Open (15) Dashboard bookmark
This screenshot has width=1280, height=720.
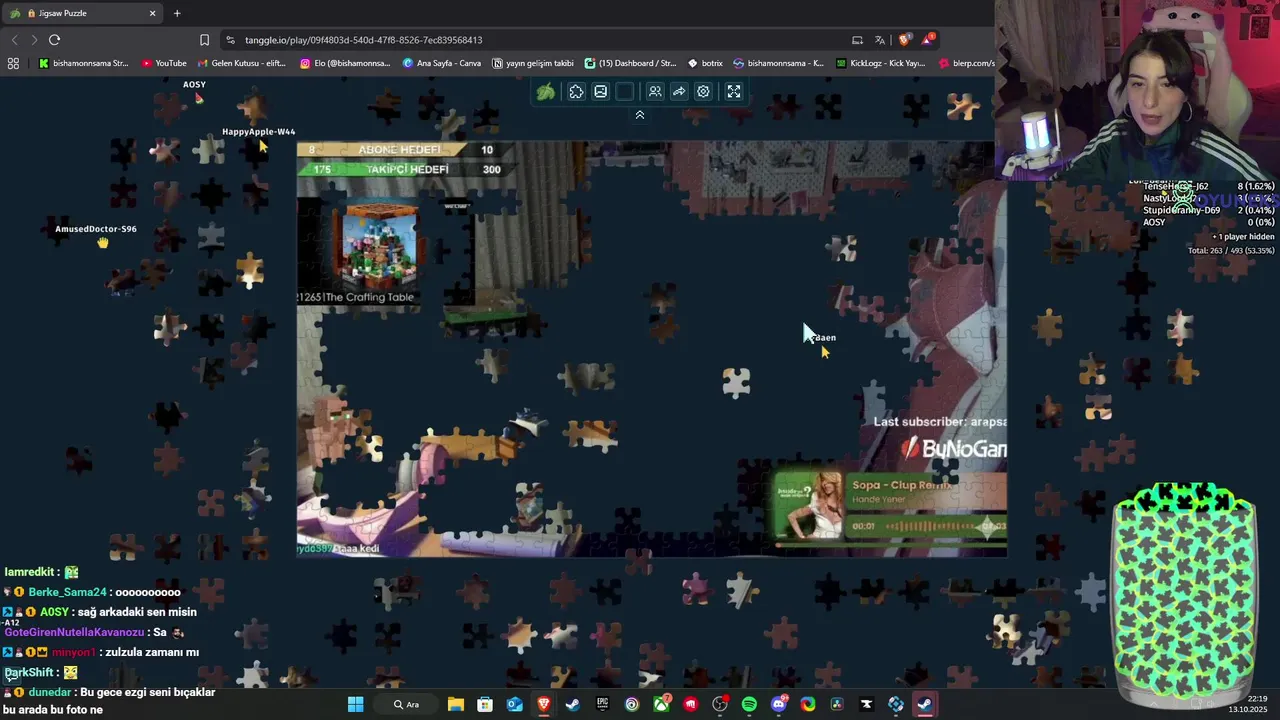tap(630, 63)
